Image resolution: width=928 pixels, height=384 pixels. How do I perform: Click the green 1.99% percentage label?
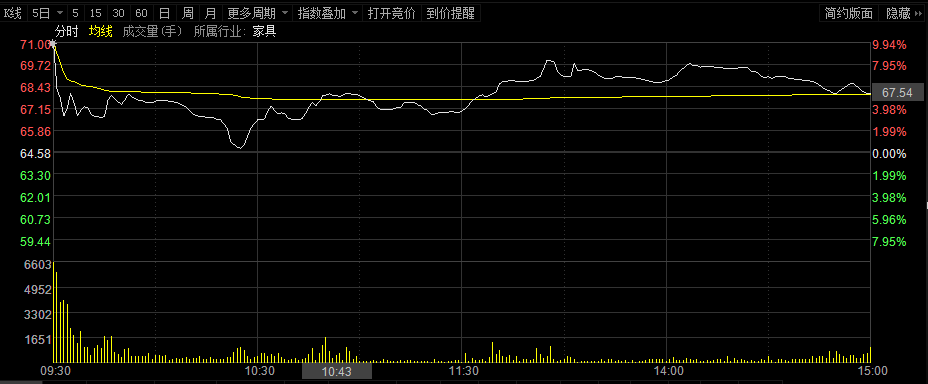click(x=890, y=176)
